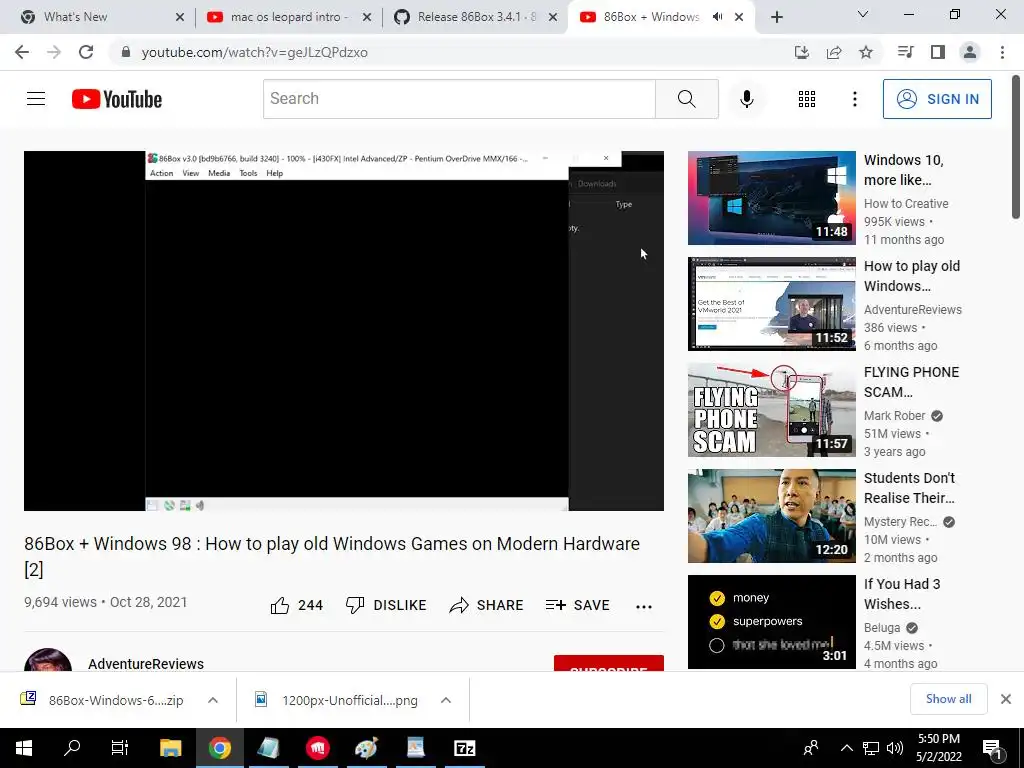Click the YouTube logo

(117, 99)
